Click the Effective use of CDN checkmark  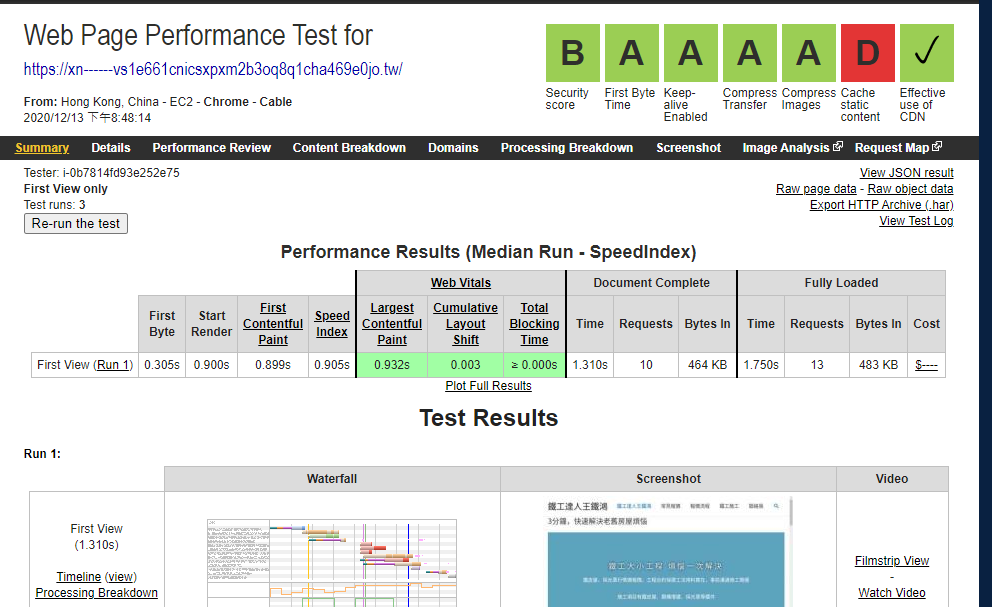click(x=926, y=53)
